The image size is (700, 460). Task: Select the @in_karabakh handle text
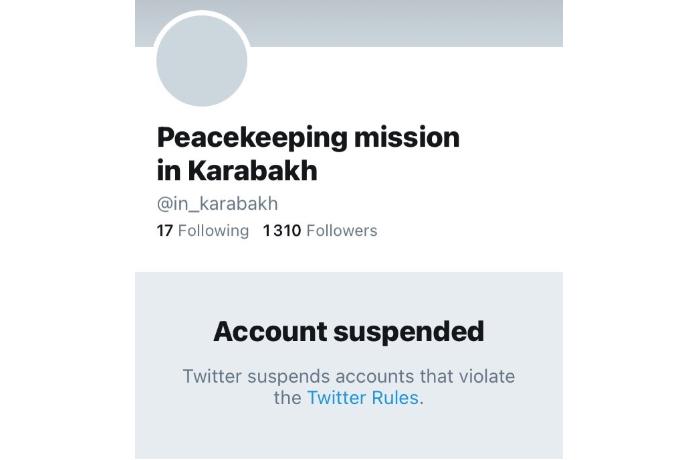217,204
